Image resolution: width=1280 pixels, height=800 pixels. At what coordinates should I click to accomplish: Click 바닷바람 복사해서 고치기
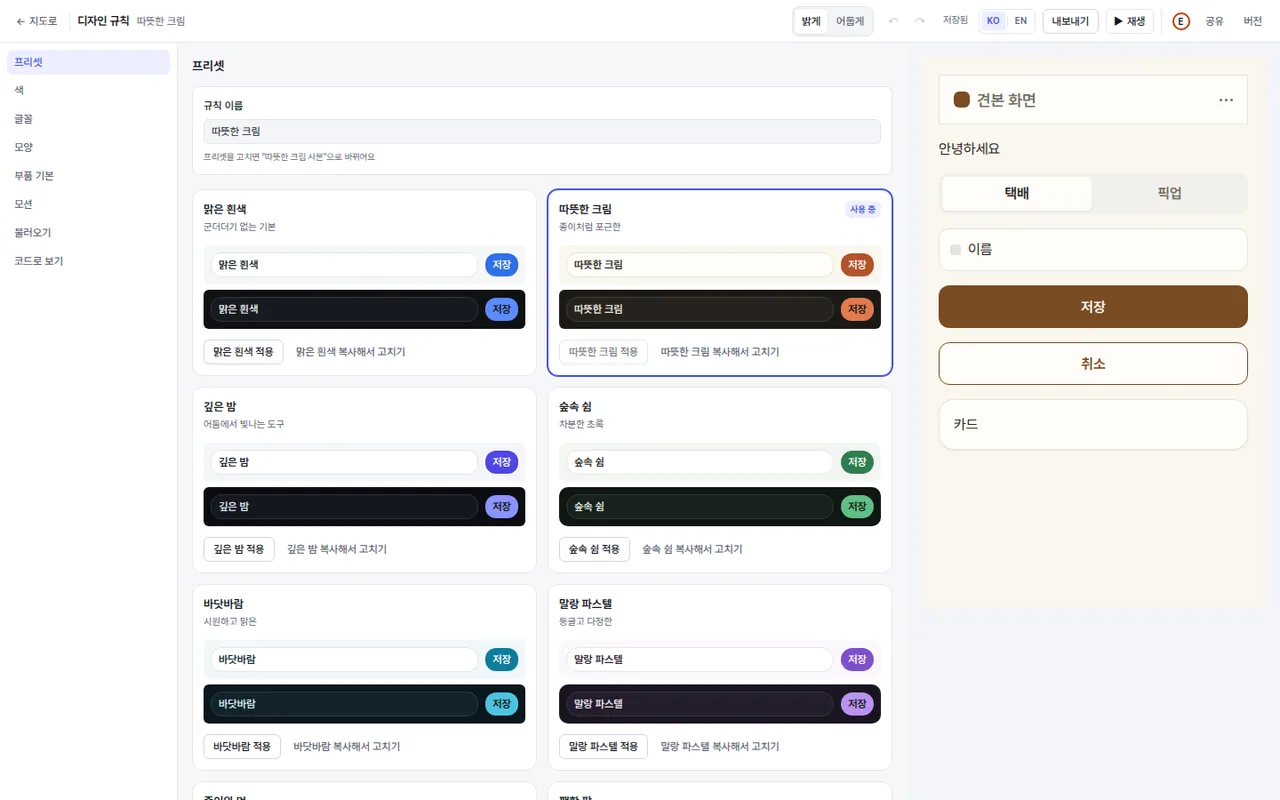[x=347, y=746]
